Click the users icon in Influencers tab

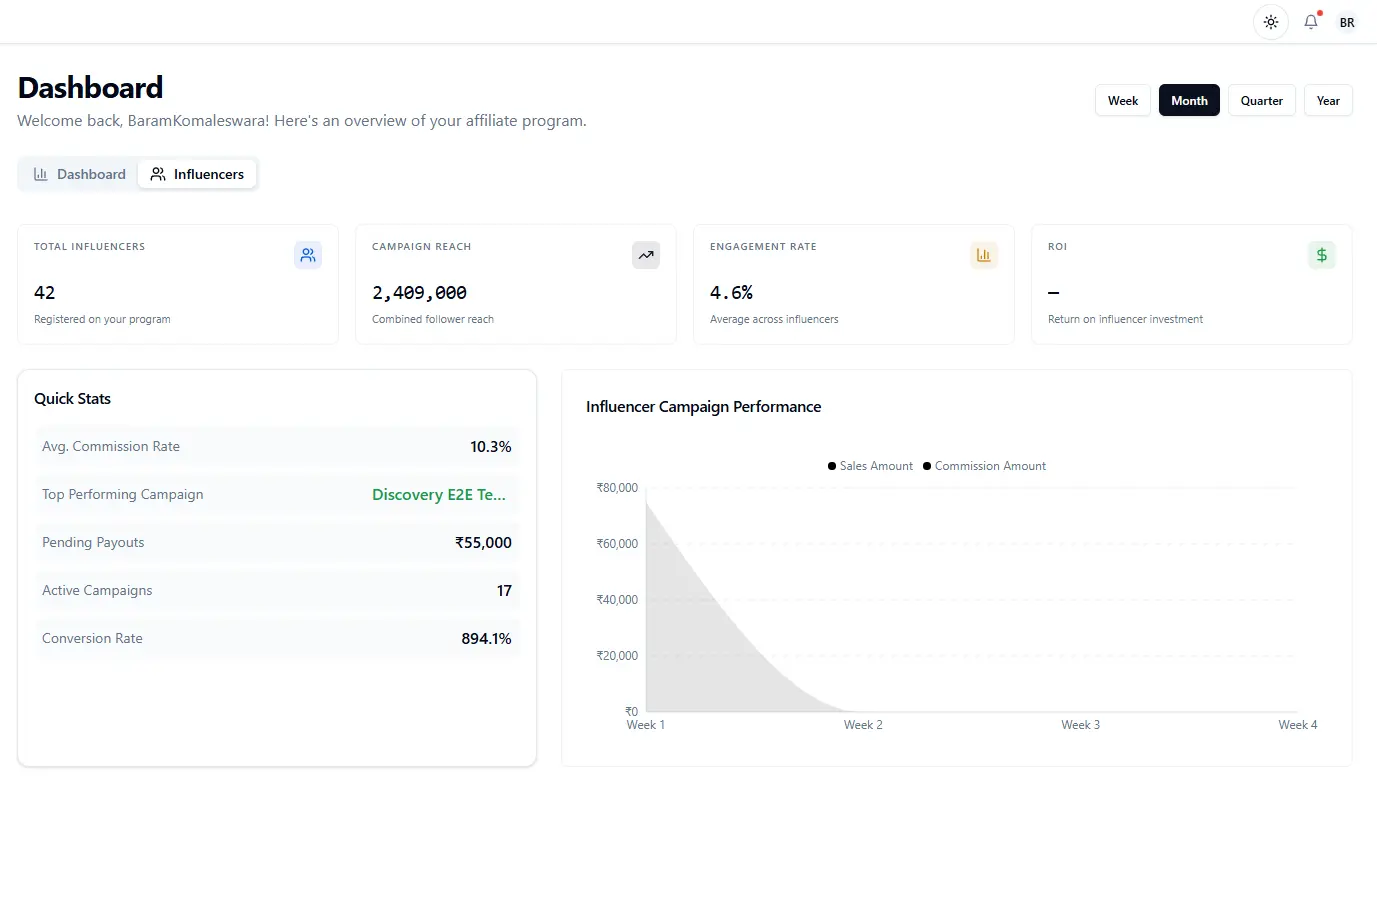click(x=158, y=174)
